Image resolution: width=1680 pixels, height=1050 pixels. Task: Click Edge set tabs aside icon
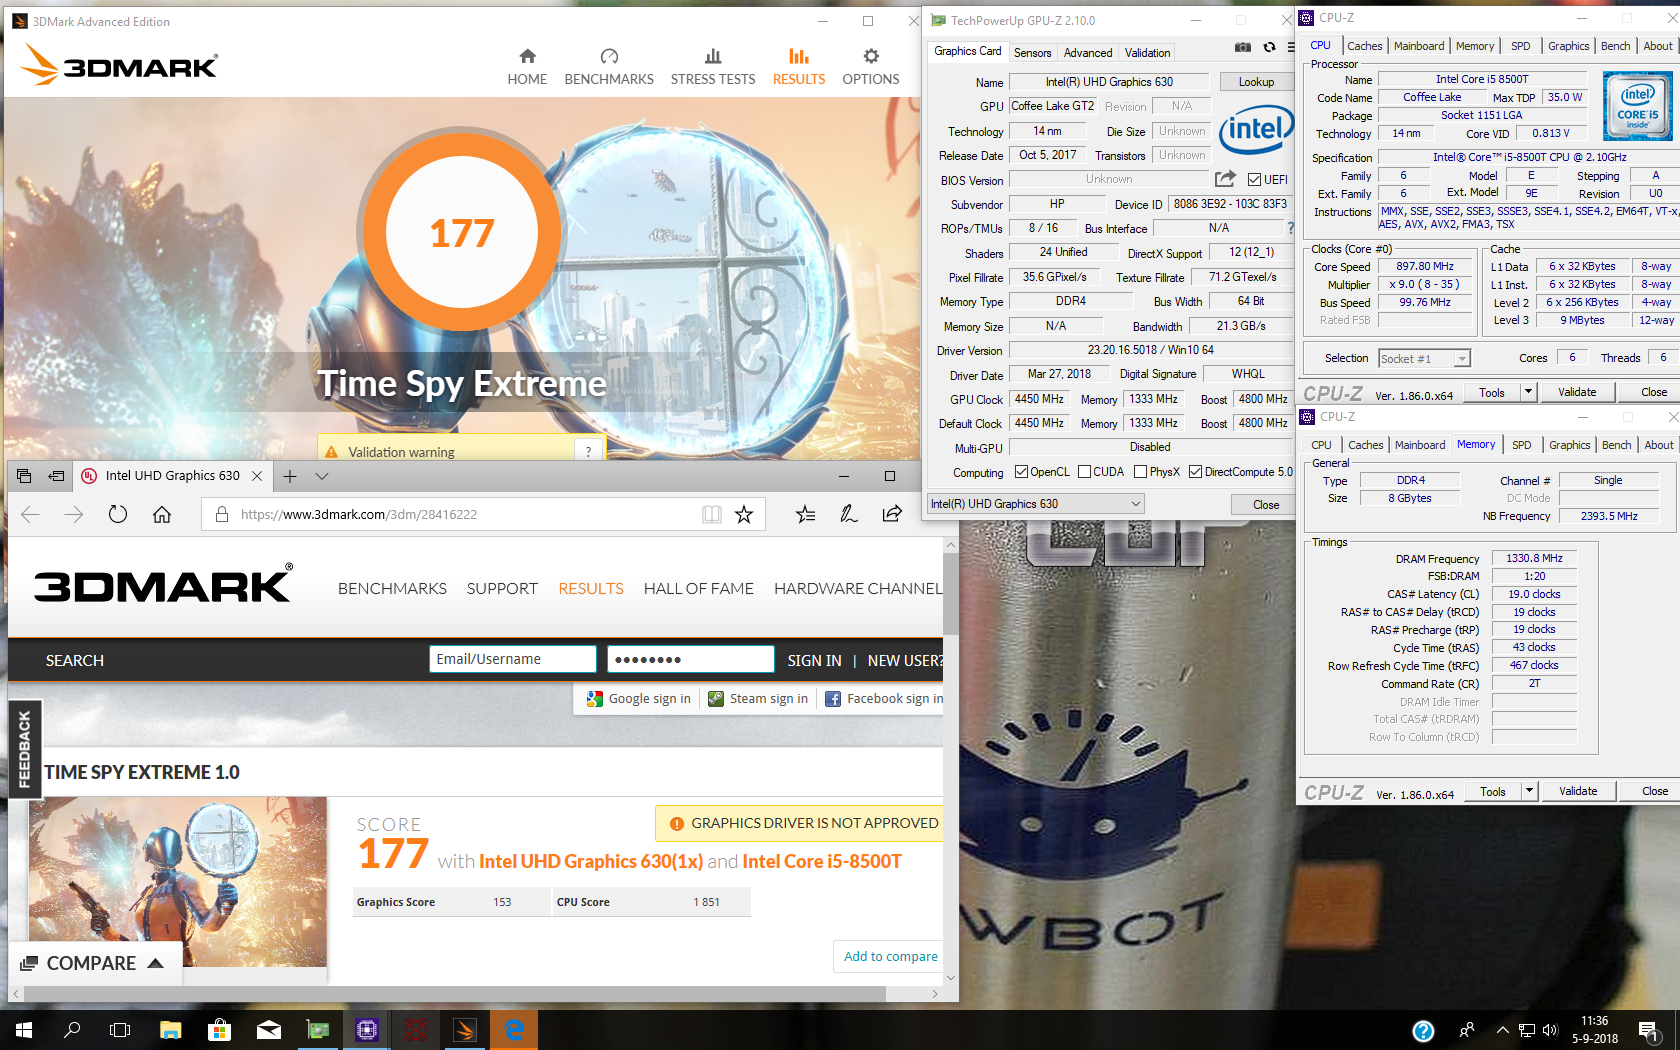(56, 476)
